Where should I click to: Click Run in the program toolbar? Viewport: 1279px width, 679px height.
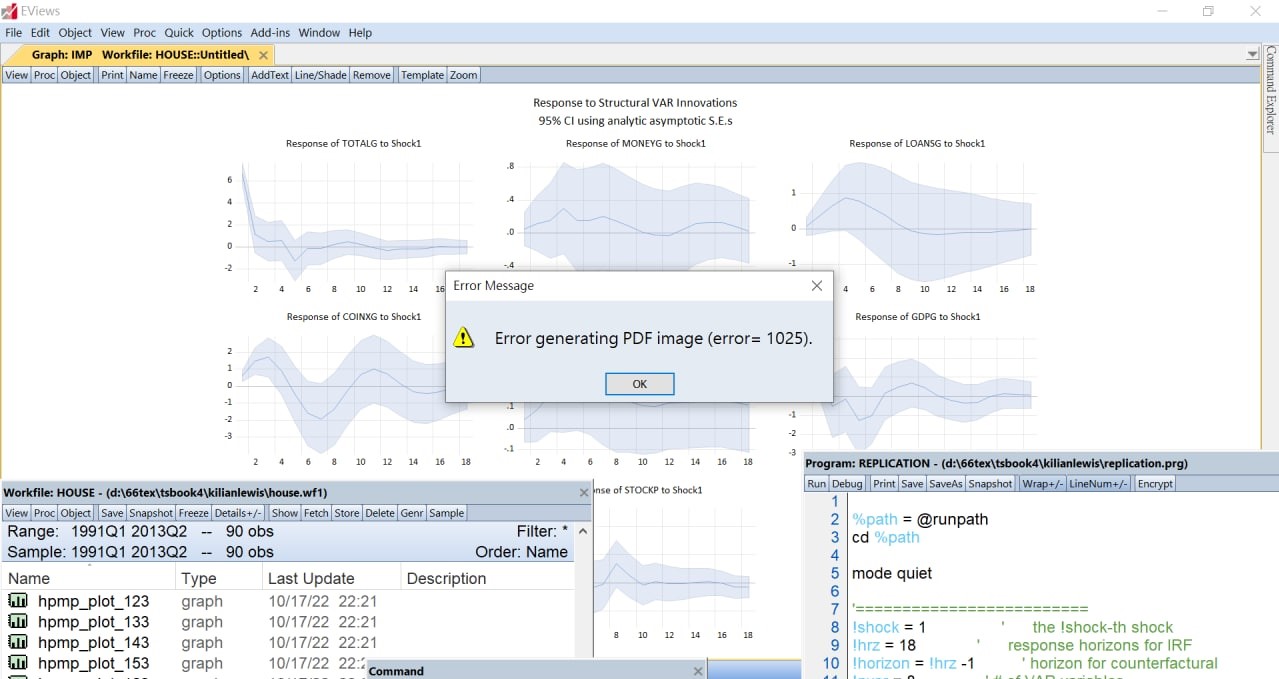pyautogui.click(x=816, y=483)
